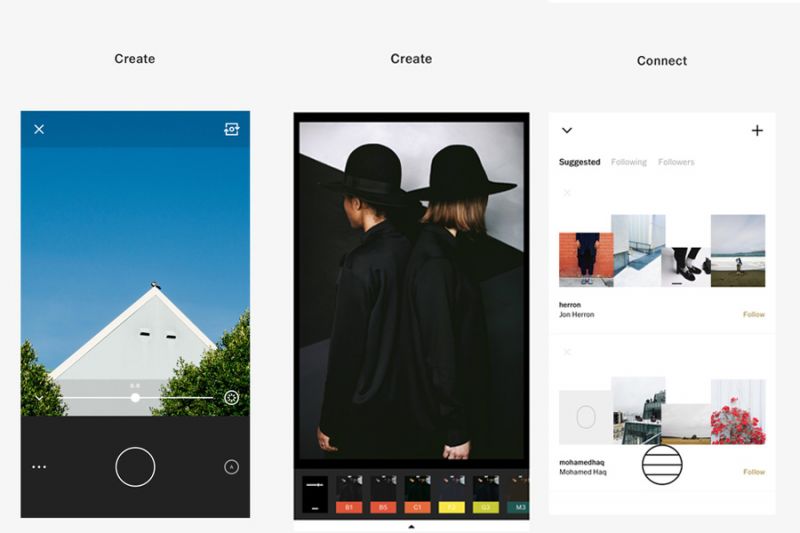Open mohamedhaq's red flowers photo
This screenshot has height=533, width=800.
coord(738,412)
